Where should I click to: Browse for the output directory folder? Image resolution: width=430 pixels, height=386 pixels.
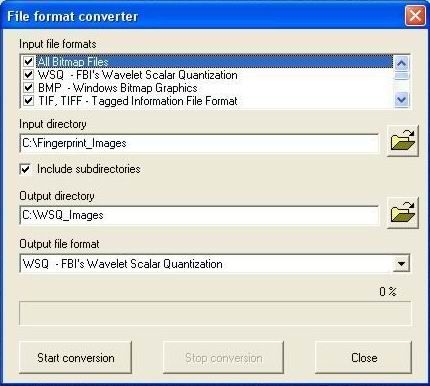403,213
